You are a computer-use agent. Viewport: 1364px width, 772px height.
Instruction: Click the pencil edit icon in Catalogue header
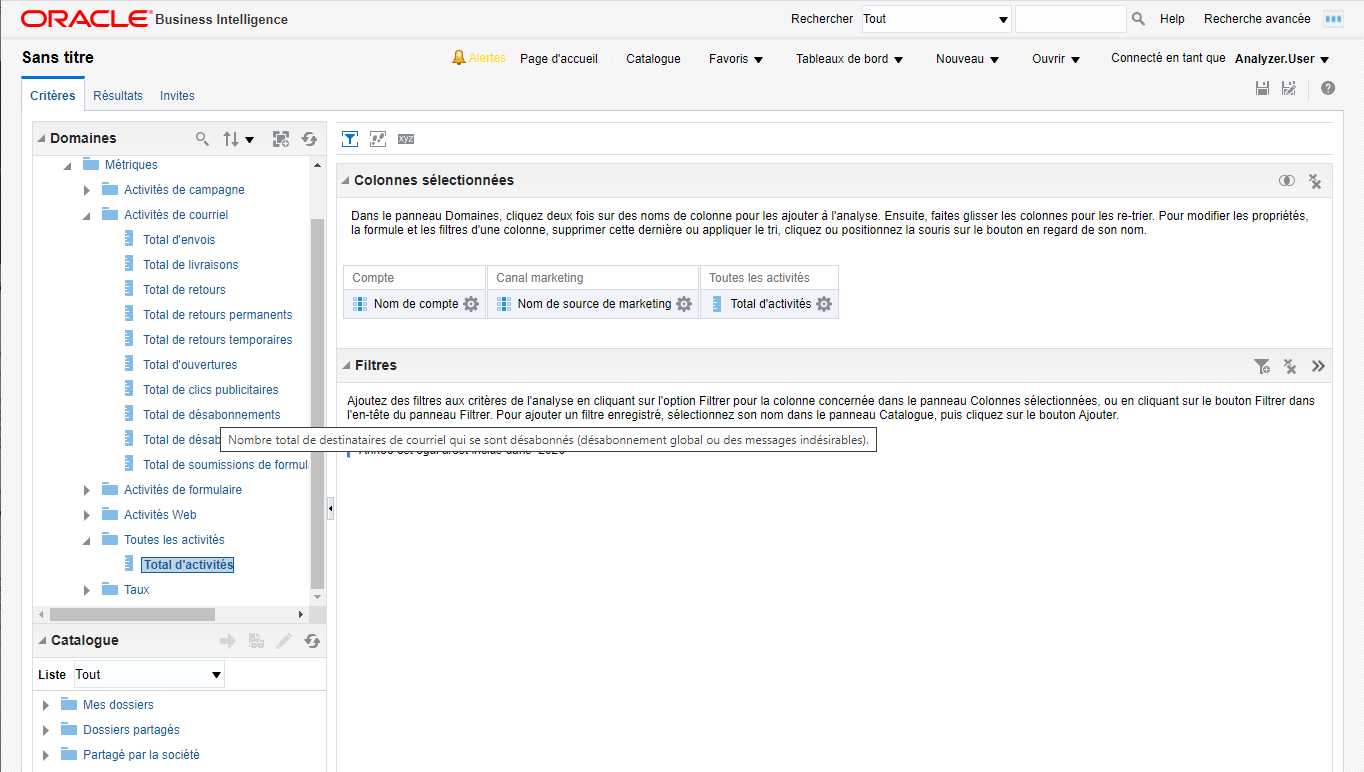(x=284, y=641)
